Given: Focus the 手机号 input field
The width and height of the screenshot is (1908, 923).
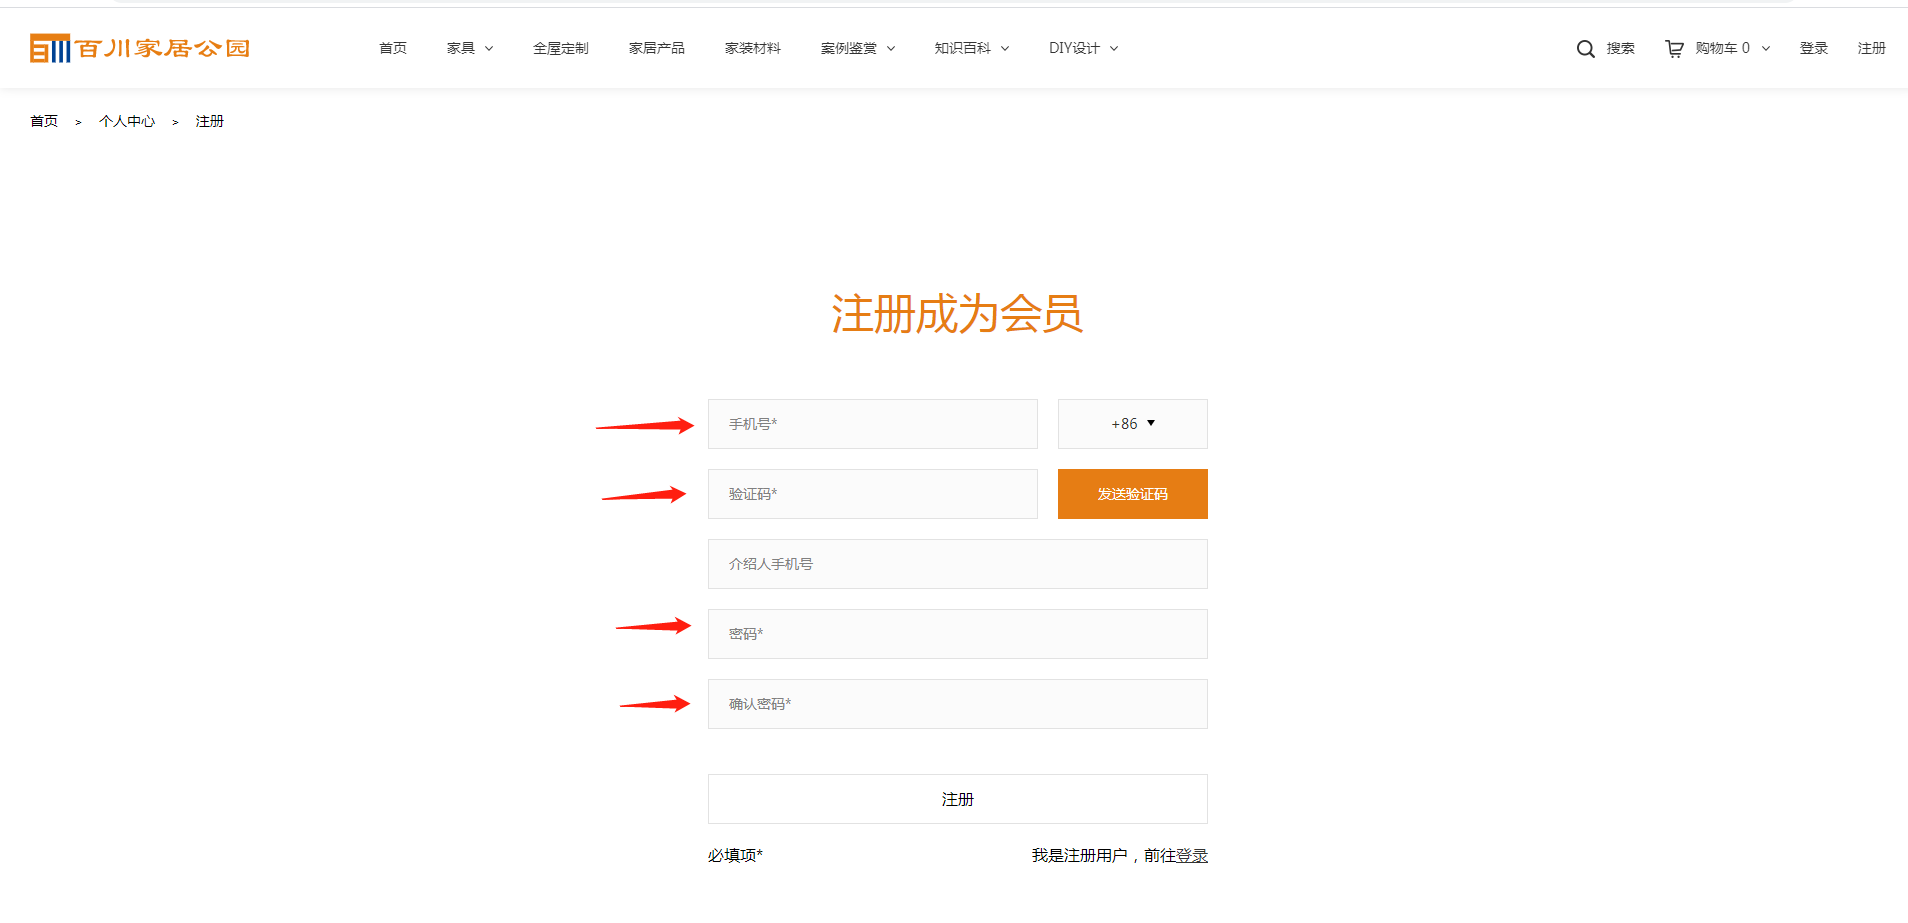Looking at the screenshot, I should click(x=872, y=424).
